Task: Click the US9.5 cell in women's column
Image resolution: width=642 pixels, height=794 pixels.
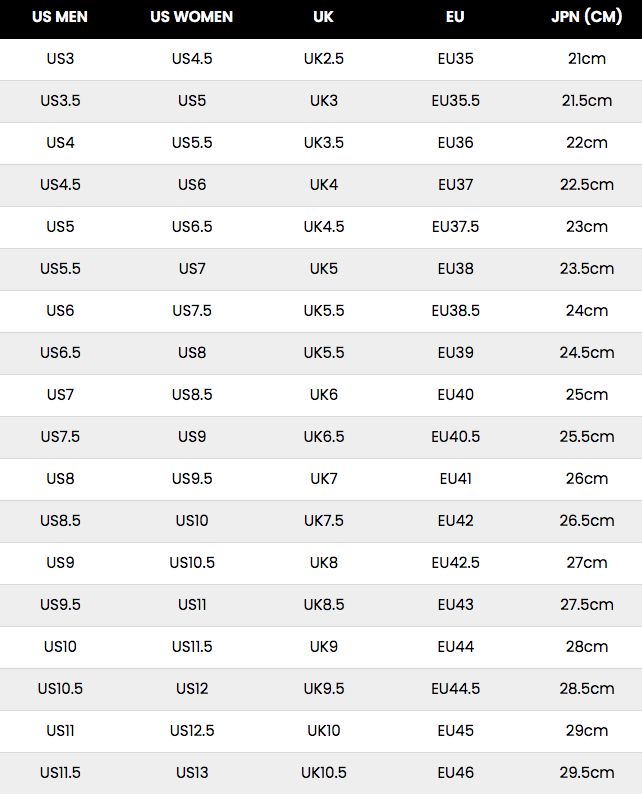Action: [x=192, y=479]
